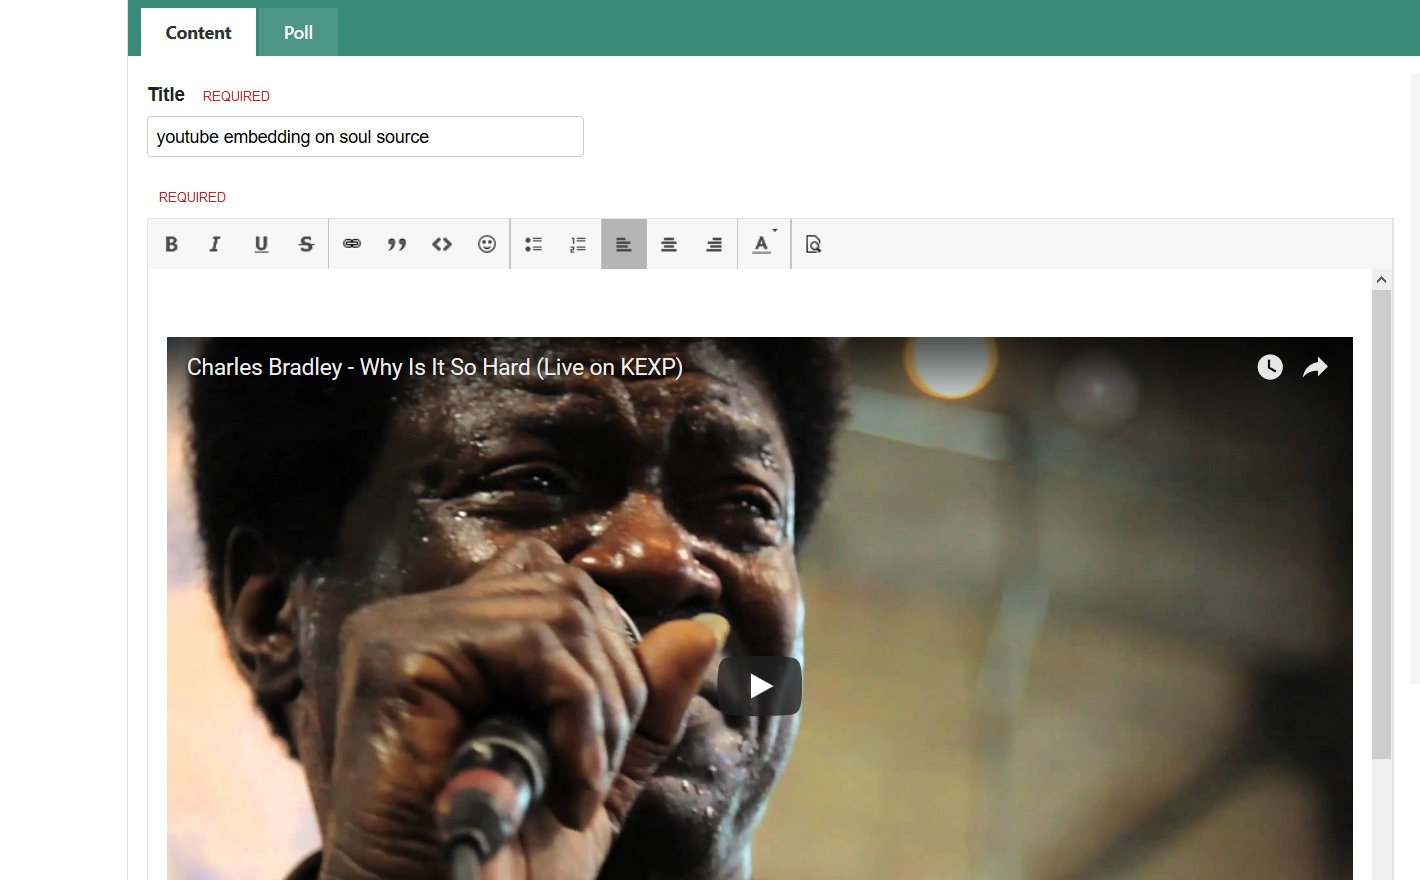The image size is (1420, 880).
Task: Align text center
Action: click(x=669, y=244)
